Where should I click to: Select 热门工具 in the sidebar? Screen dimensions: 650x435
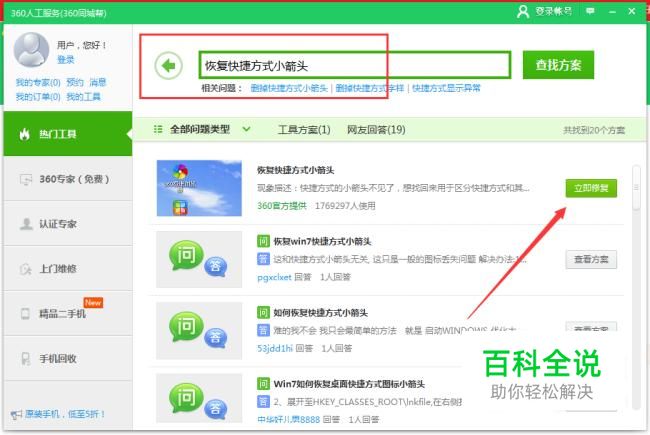coord(68,134)
